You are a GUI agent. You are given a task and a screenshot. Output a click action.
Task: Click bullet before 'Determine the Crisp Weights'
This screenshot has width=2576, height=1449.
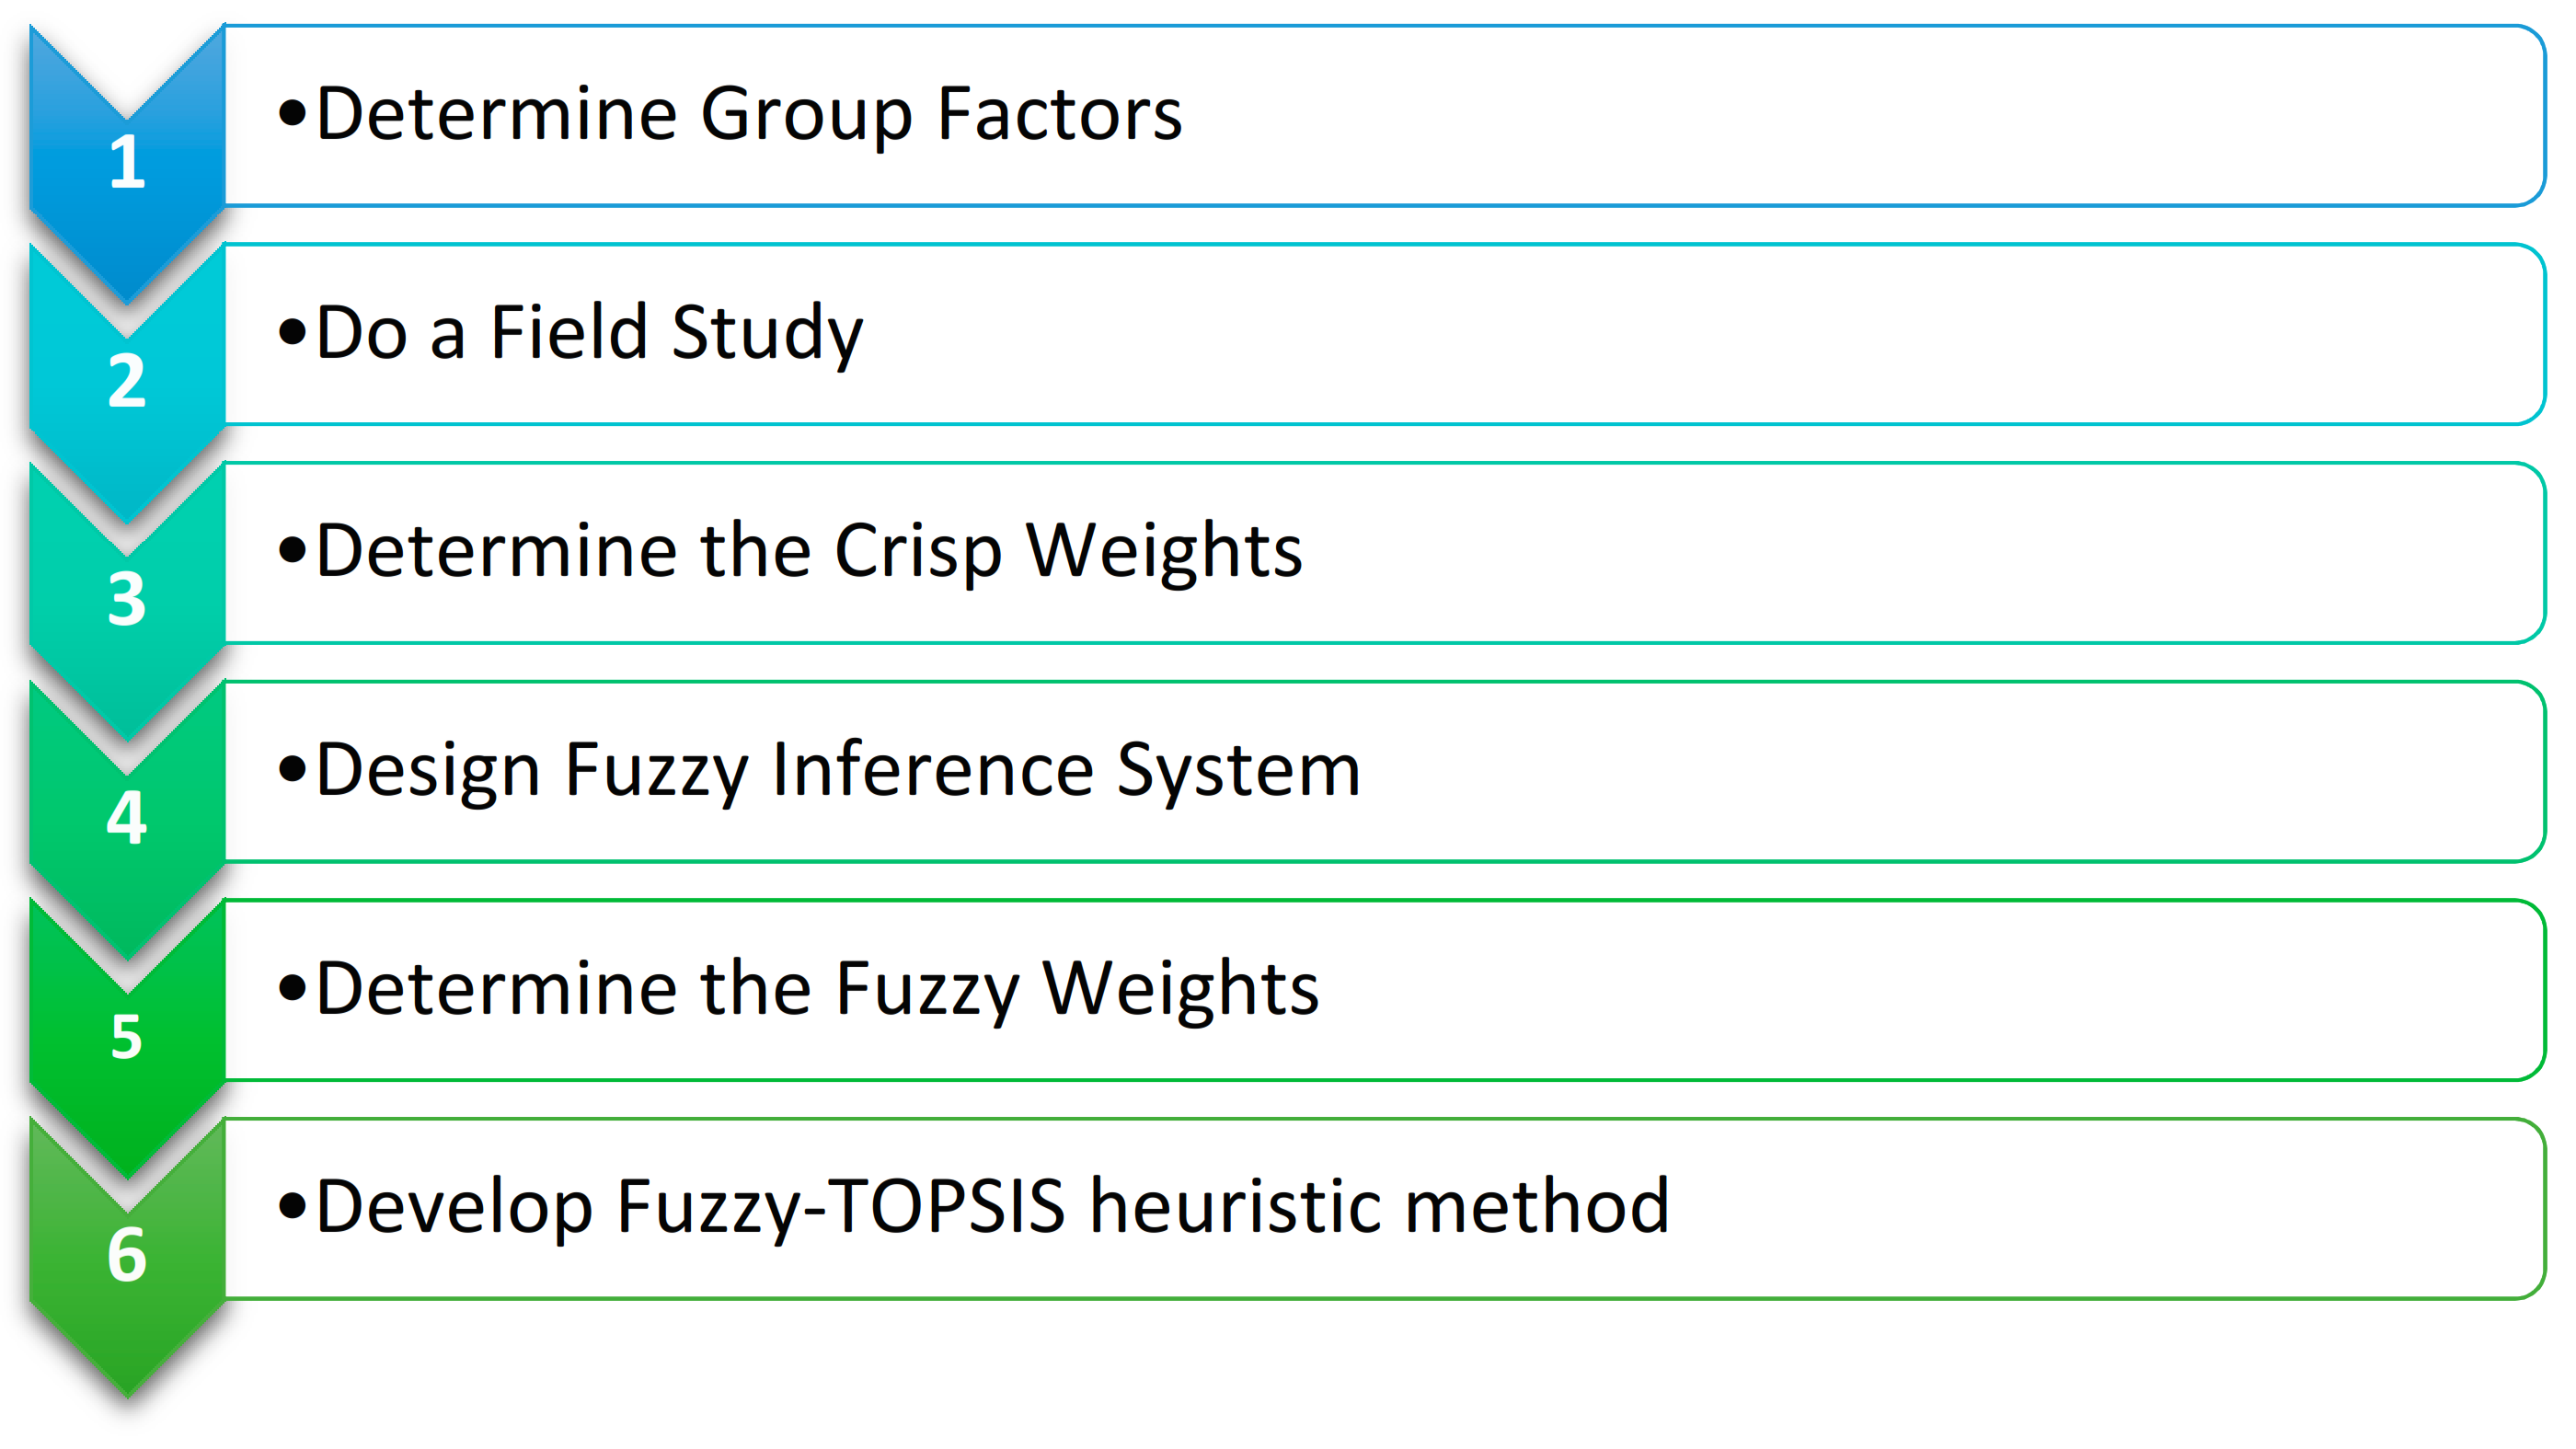[x=292, y=550]
